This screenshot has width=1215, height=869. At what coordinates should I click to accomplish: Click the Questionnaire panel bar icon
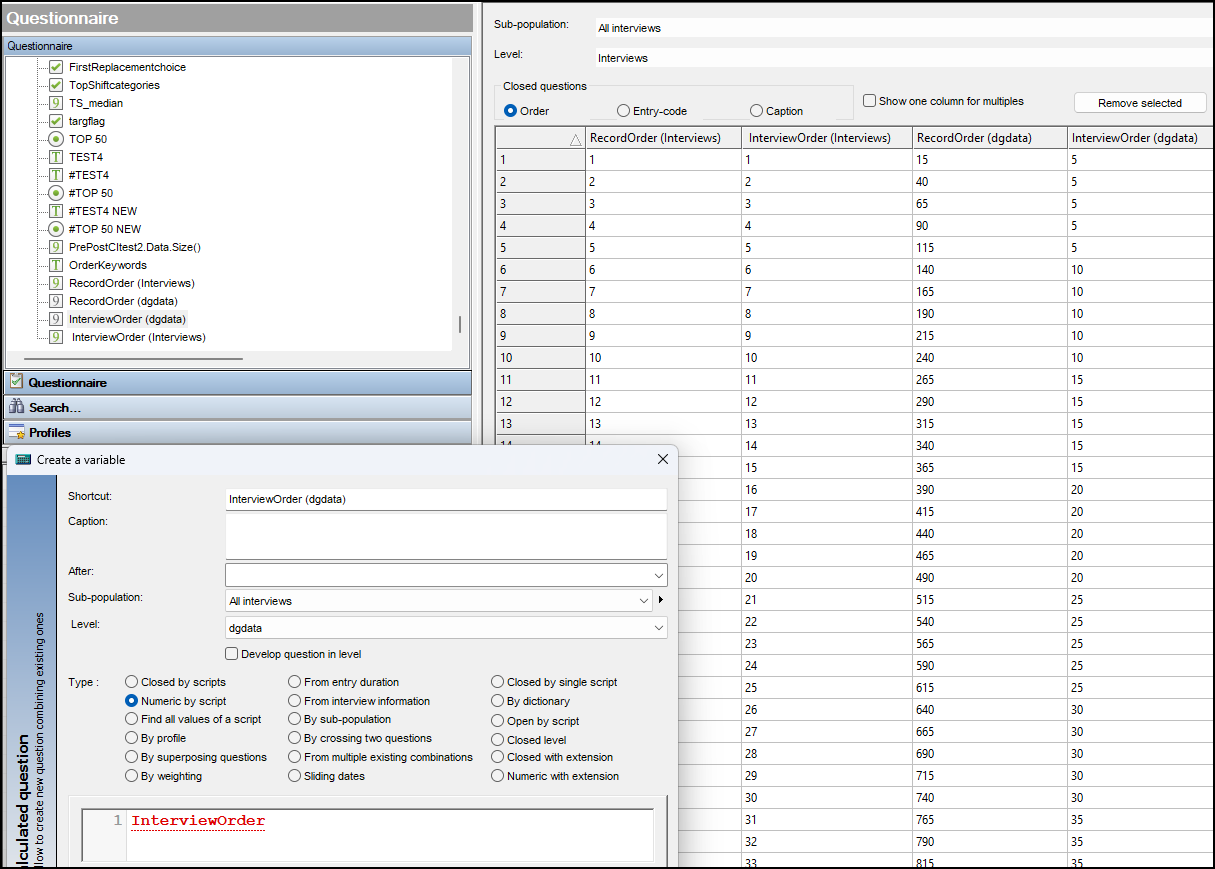click(16, 382)
